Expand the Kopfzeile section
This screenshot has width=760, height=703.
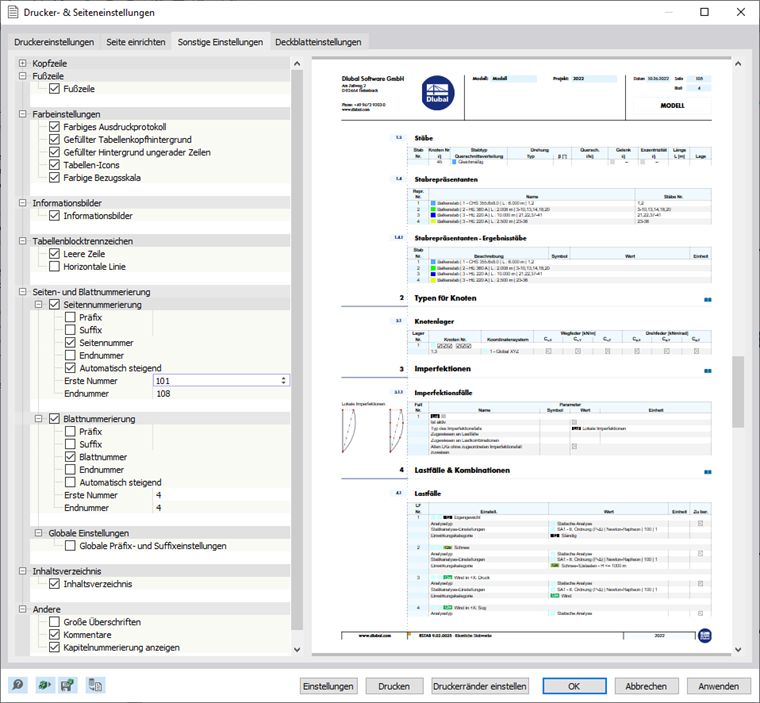pos(22,63)
